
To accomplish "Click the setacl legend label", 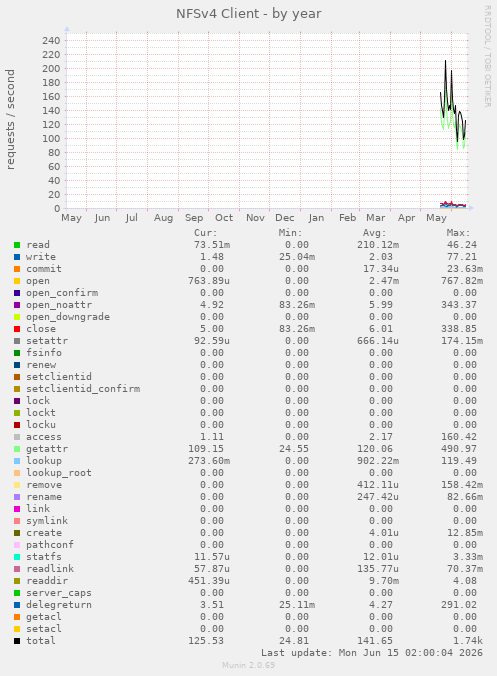I will [44, 629].
